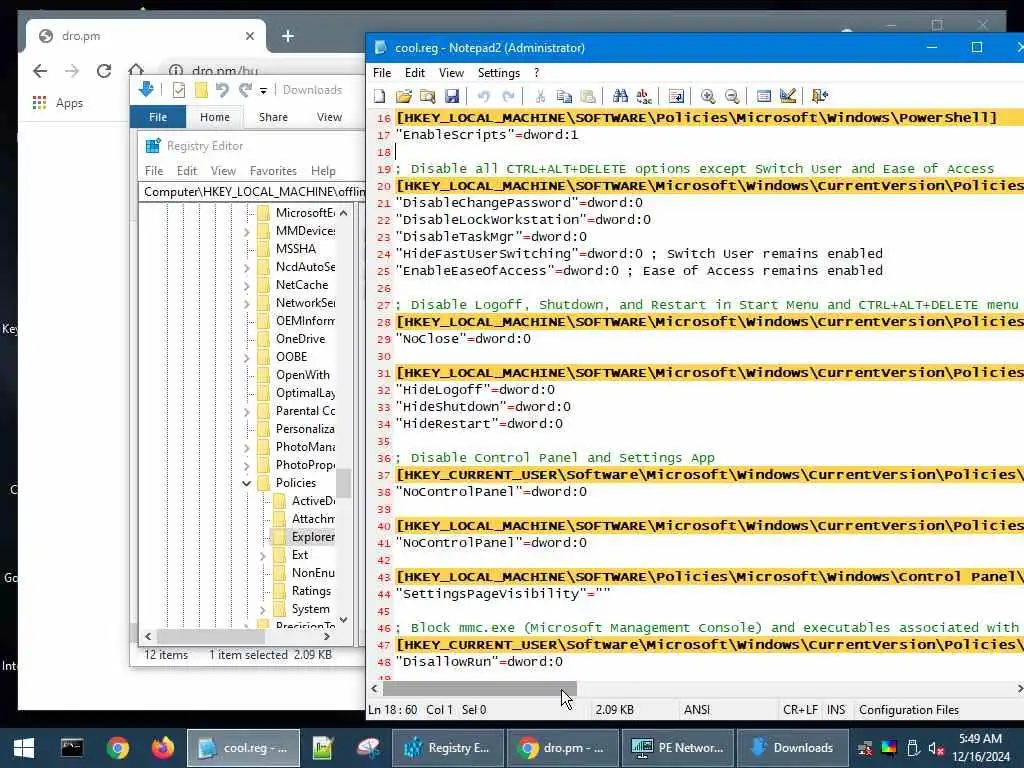Expand the System key in registry tree
Viewport: 1024px width, 768px height.
click(263, 609)
